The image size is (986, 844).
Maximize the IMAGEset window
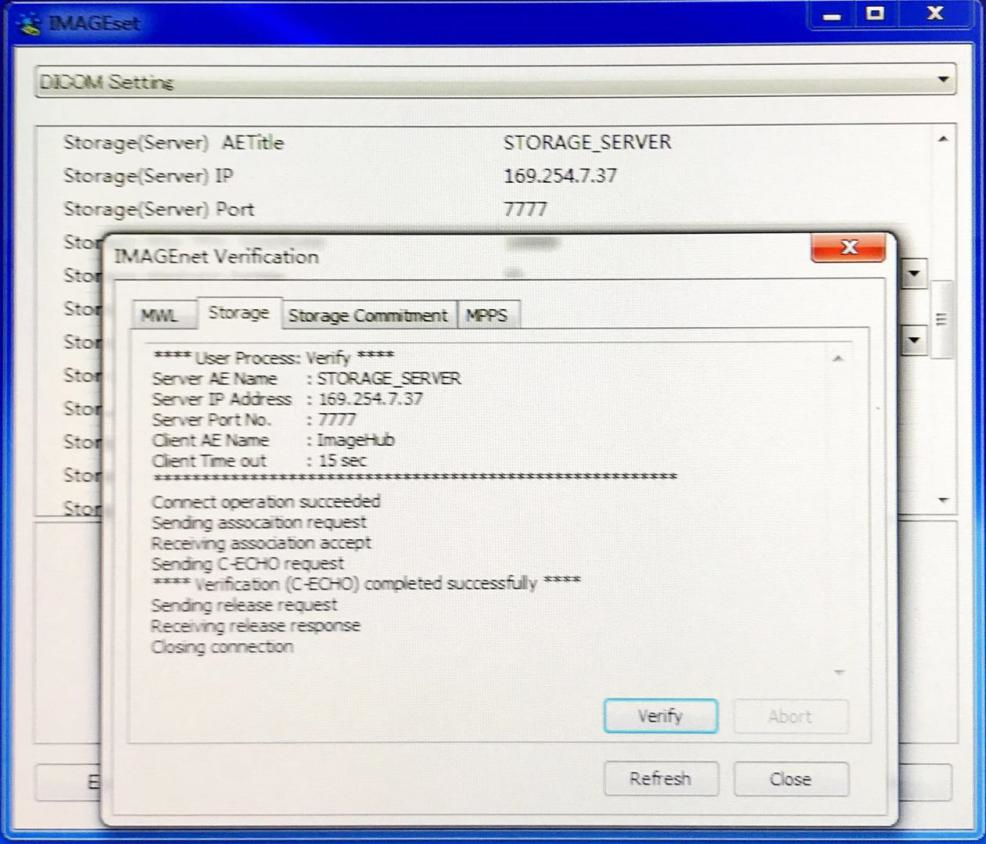(x=875, y=14)
